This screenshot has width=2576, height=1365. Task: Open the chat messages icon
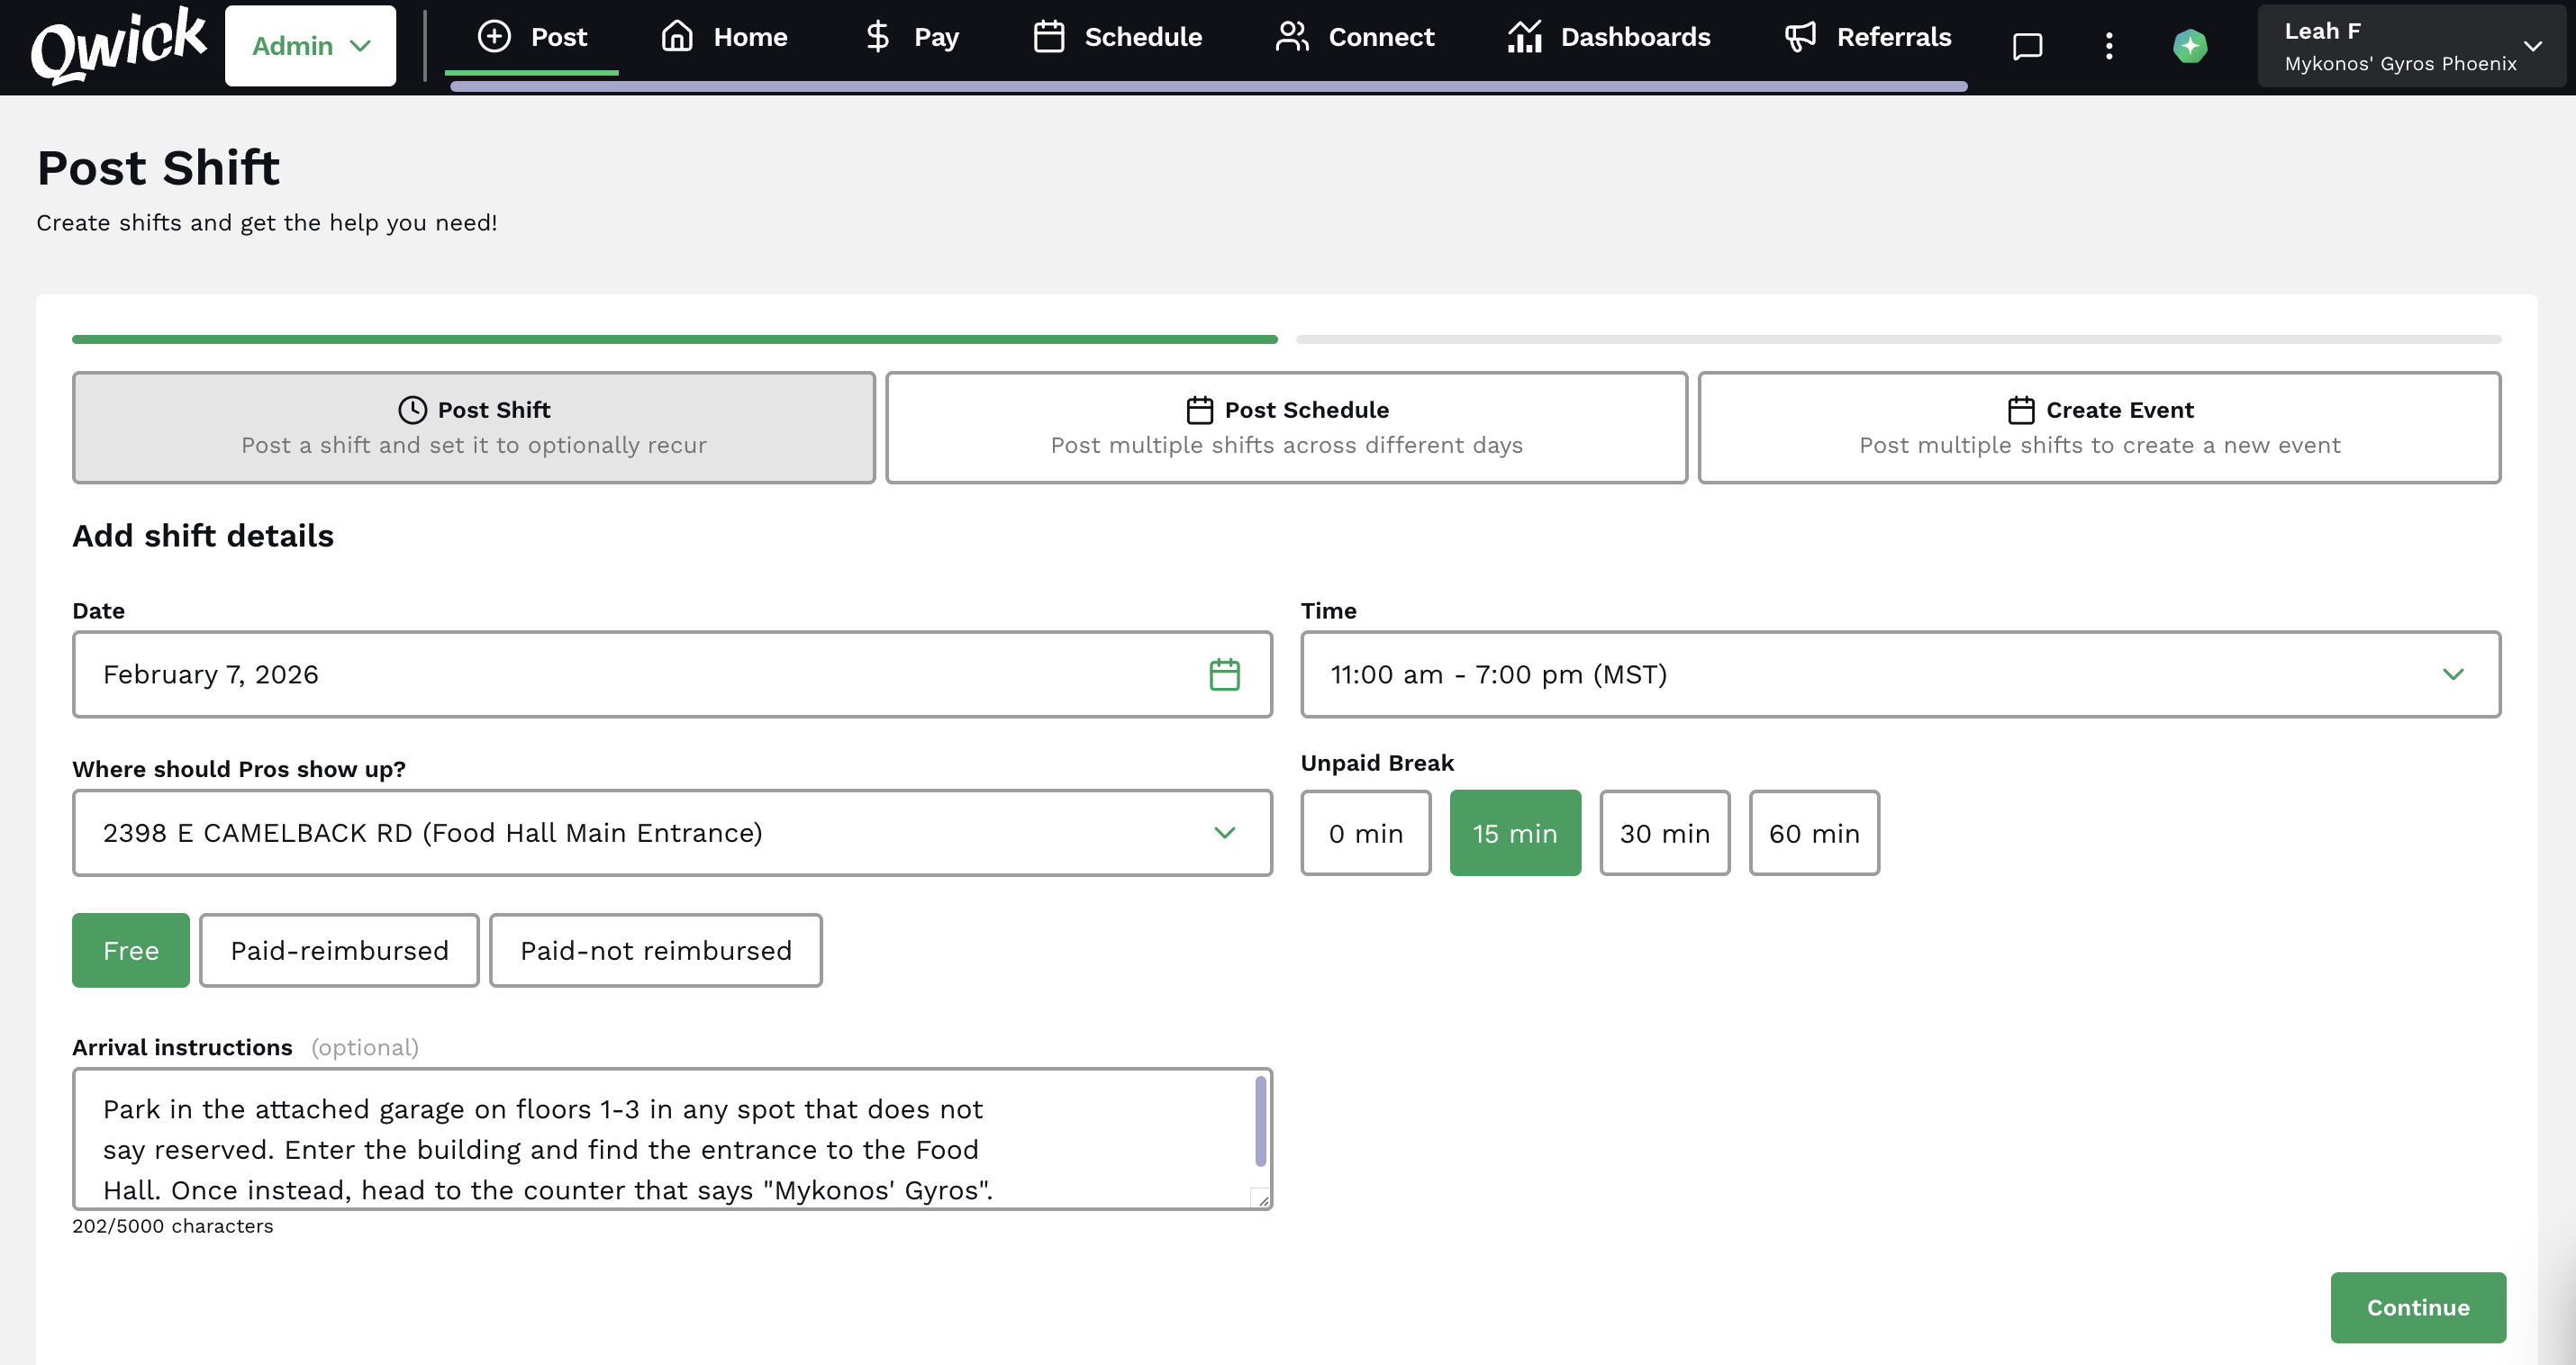[x=2026, y=46]
